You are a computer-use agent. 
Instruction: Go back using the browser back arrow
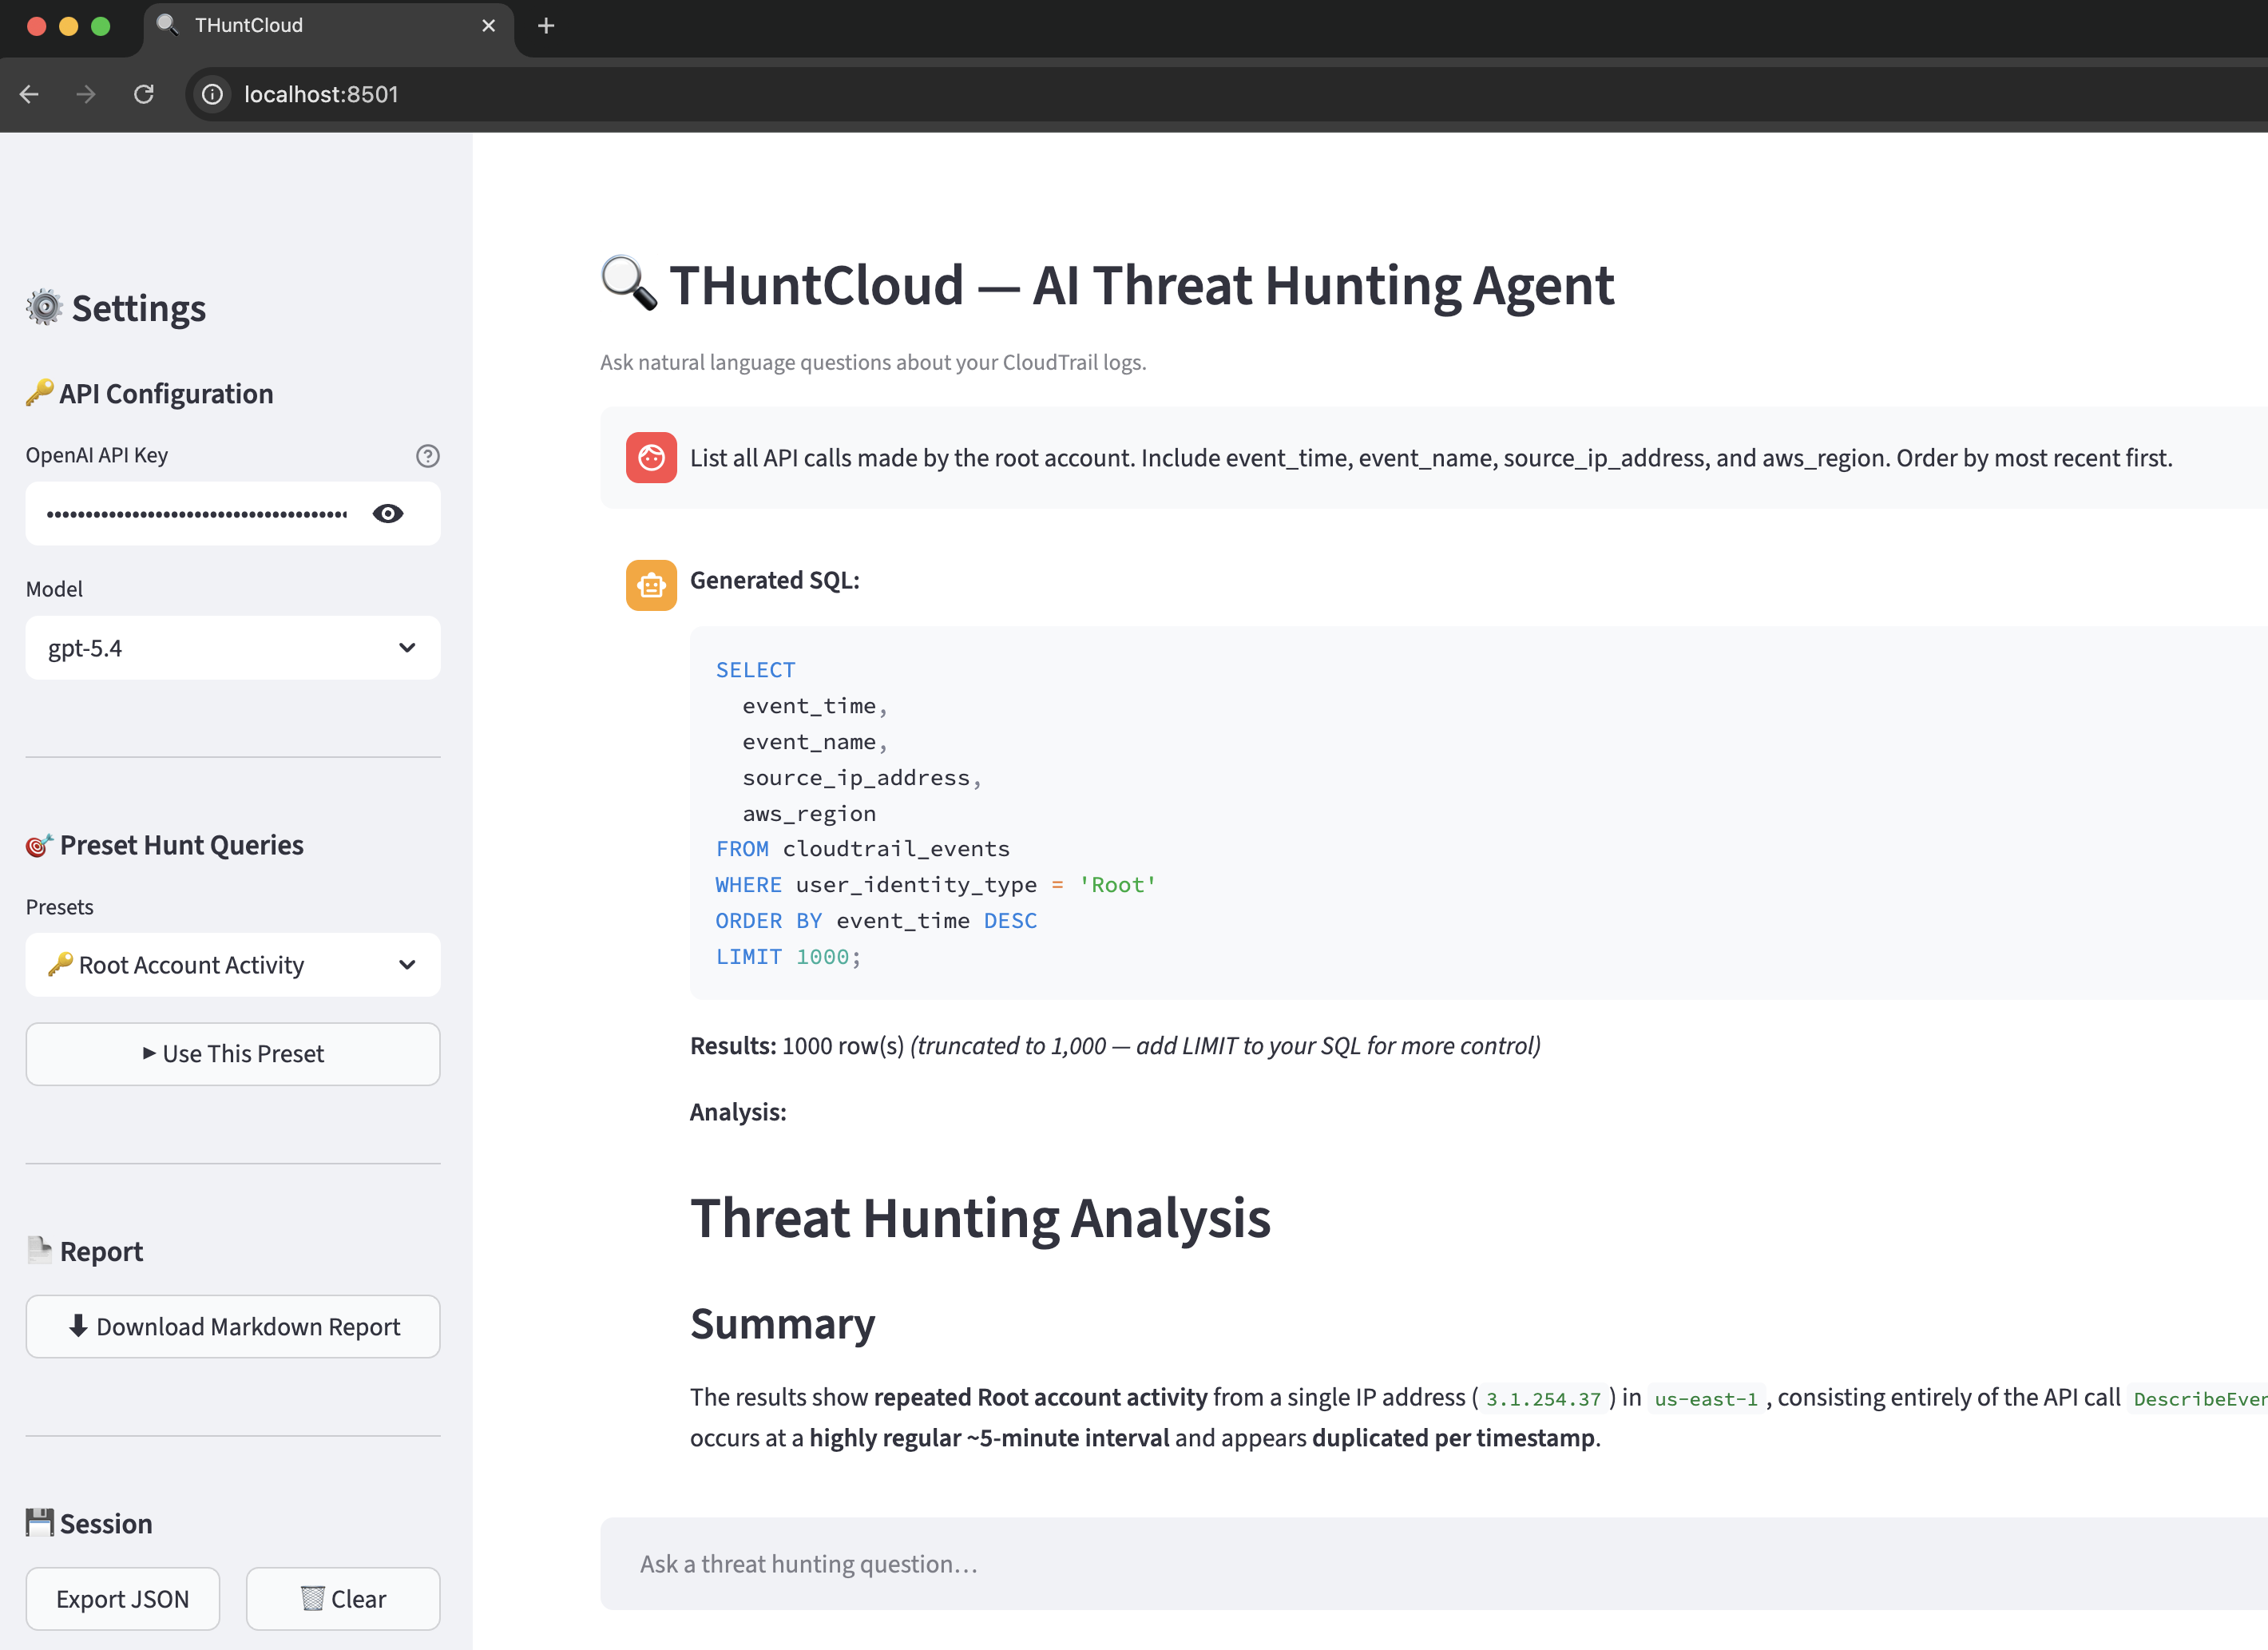click(x=29, y=94)
